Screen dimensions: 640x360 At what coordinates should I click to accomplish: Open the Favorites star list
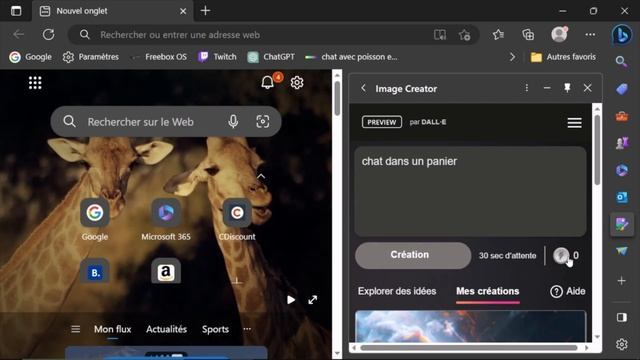[x=498, y=35]
